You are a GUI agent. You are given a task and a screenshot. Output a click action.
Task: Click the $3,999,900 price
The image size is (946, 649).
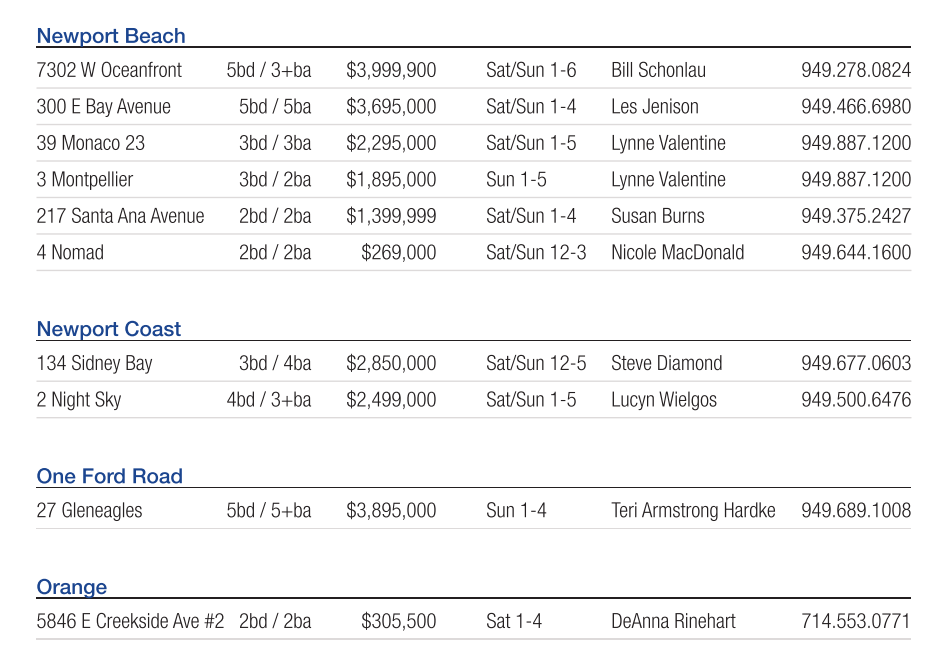coord(391,70)
